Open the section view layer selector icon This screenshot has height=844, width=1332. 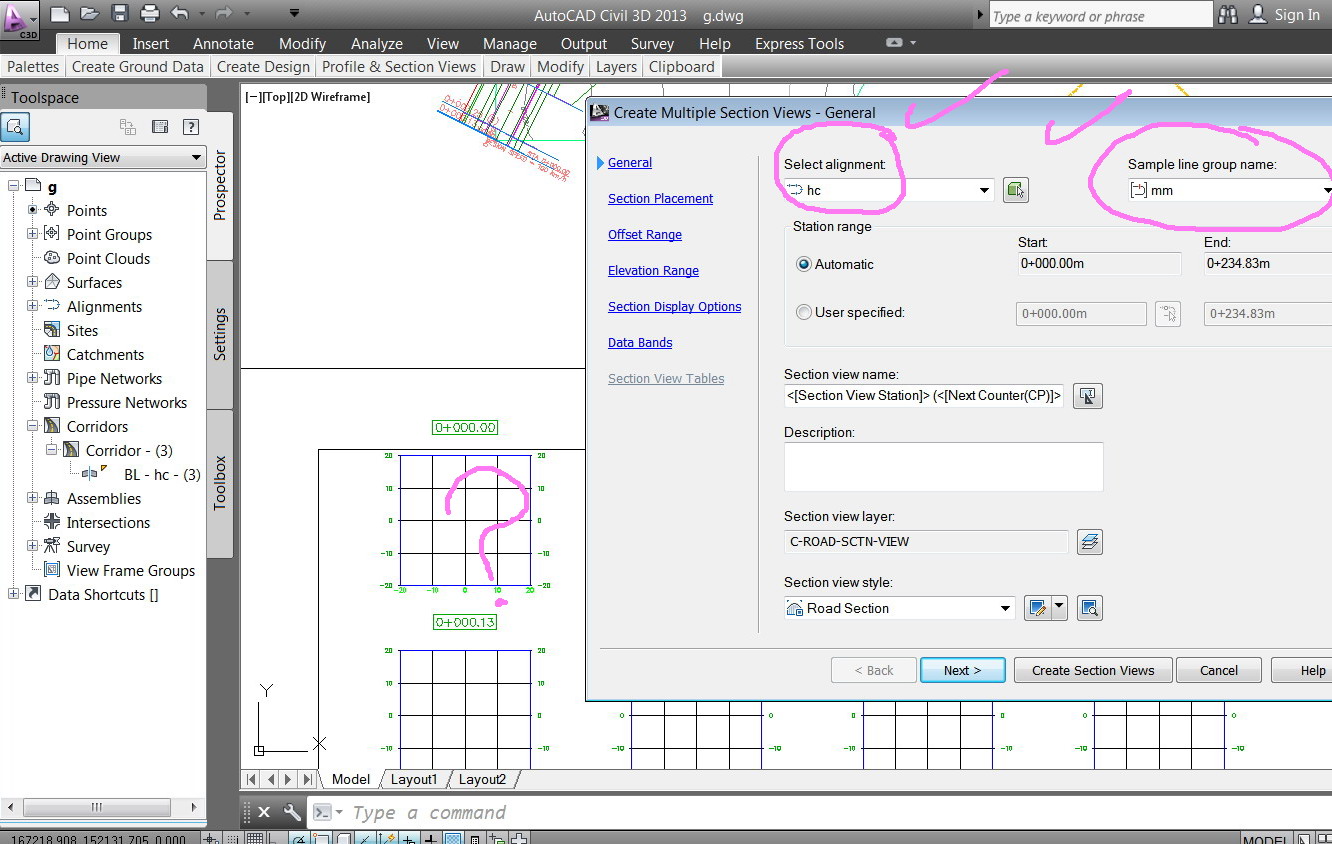tap(1090, 542)
